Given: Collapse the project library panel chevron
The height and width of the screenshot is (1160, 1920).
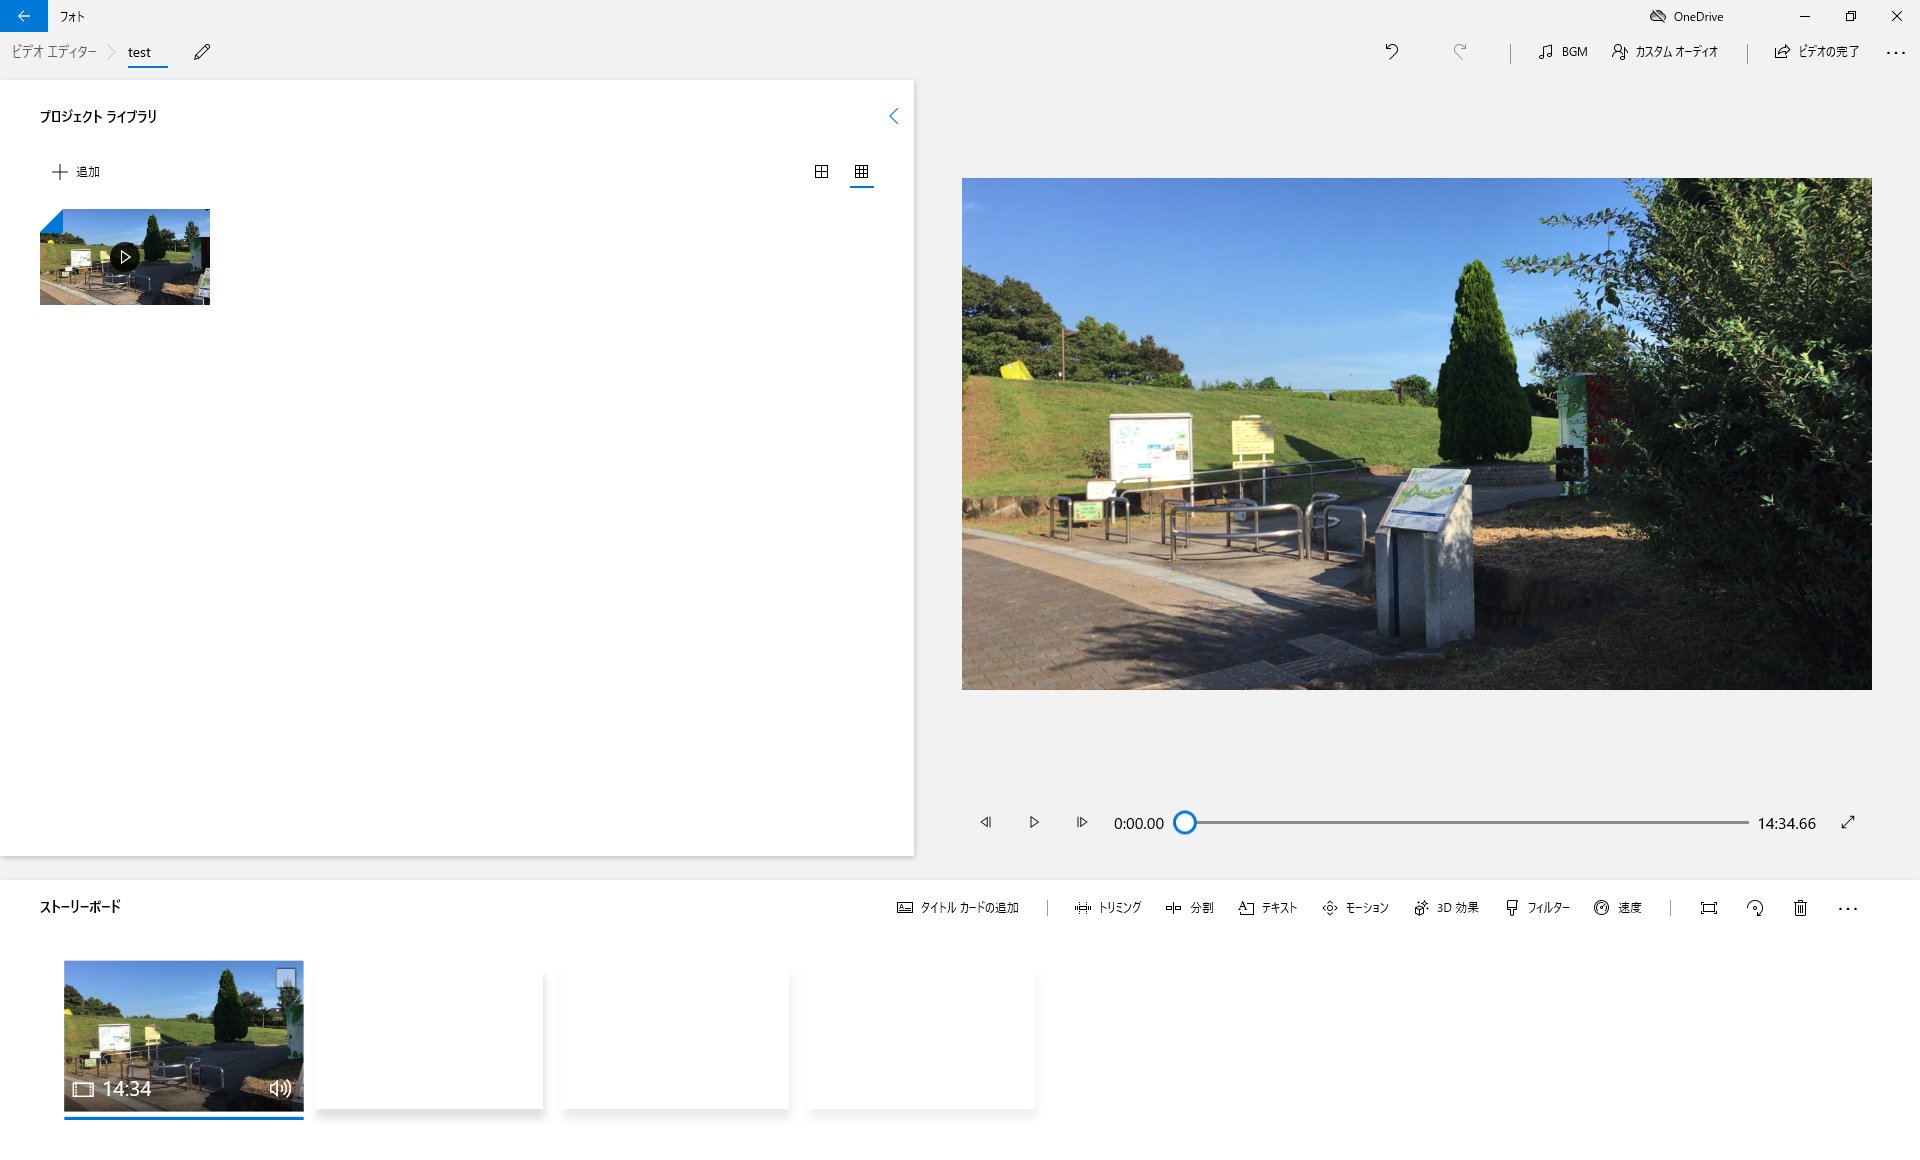Looking at the screenshot, I should pyautogui.click(x=894, y=116).
